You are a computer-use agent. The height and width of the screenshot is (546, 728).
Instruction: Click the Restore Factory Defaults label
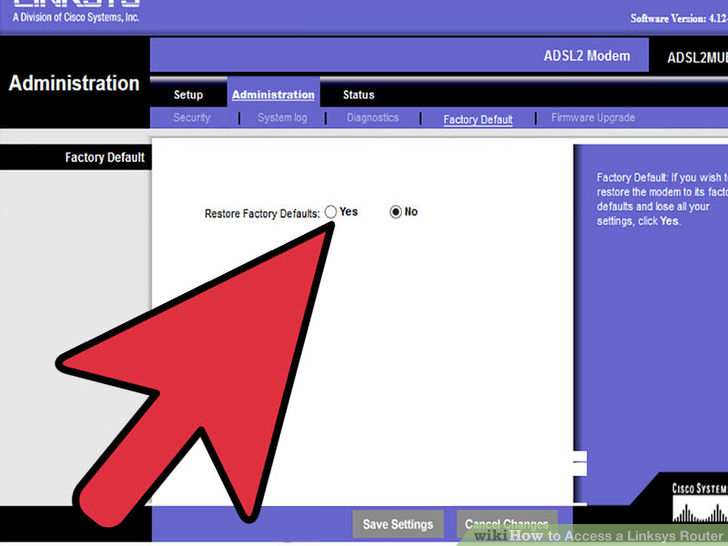(x=262, y=214)
